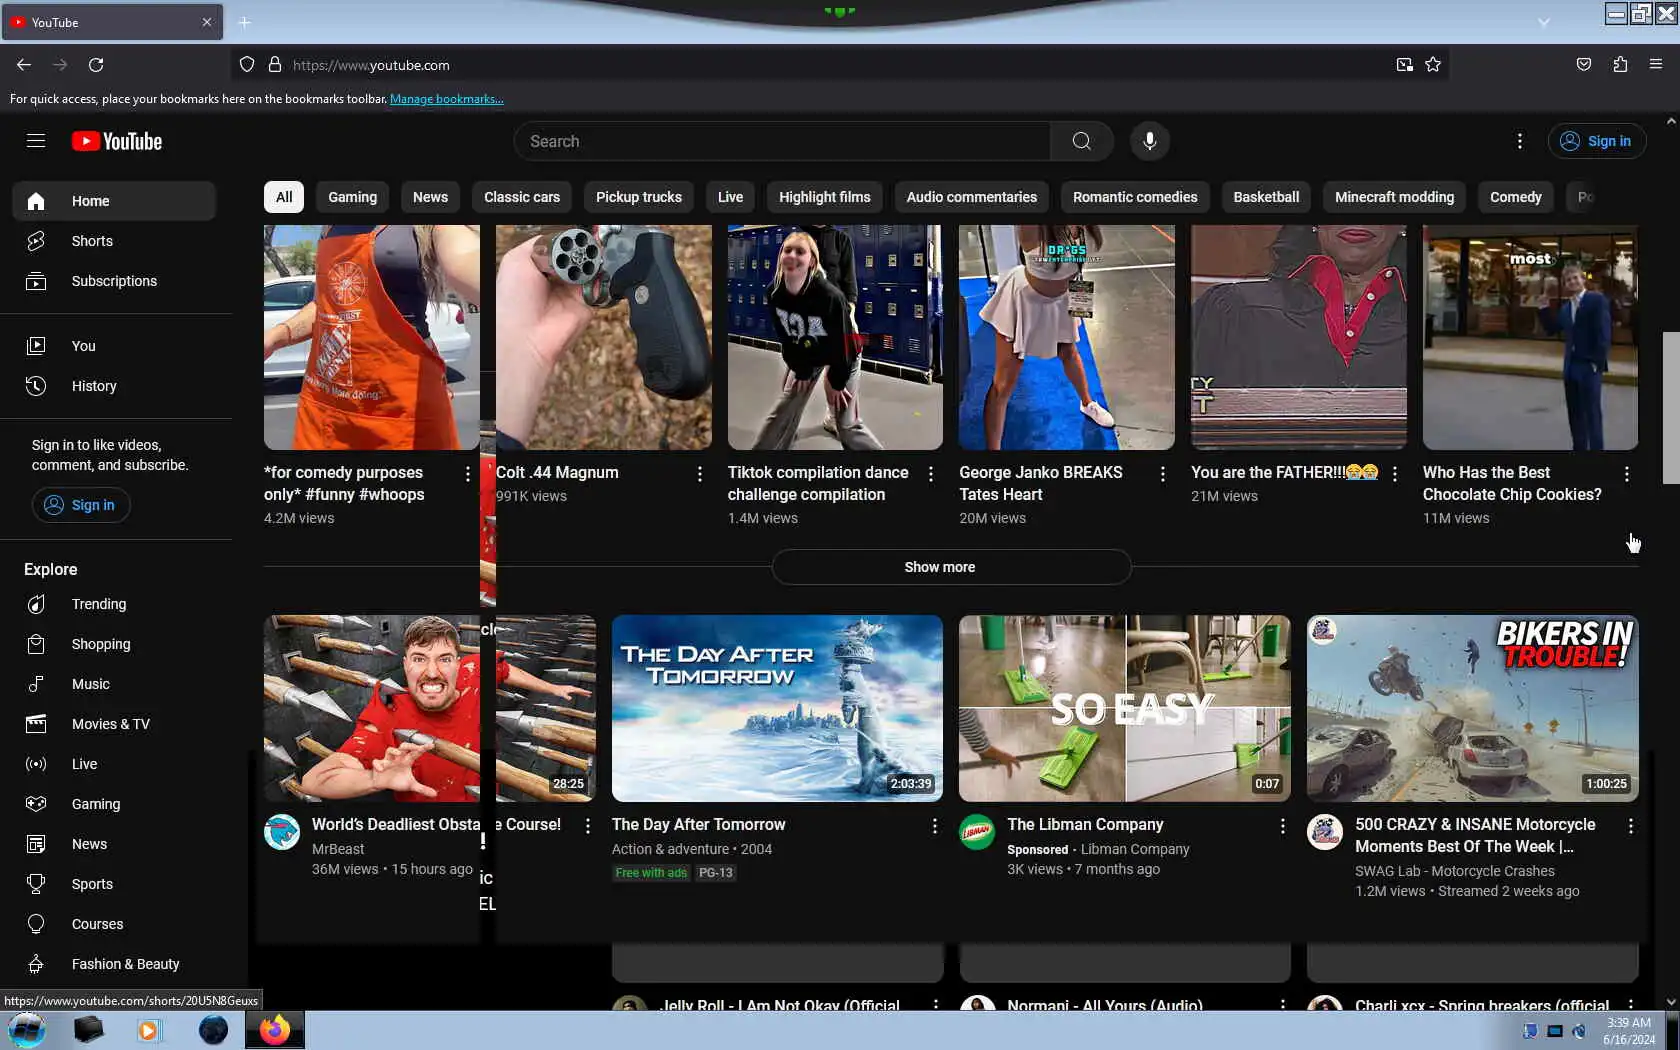
Task: Open options for The Libman Company ad
Action: click(1282, 826)
